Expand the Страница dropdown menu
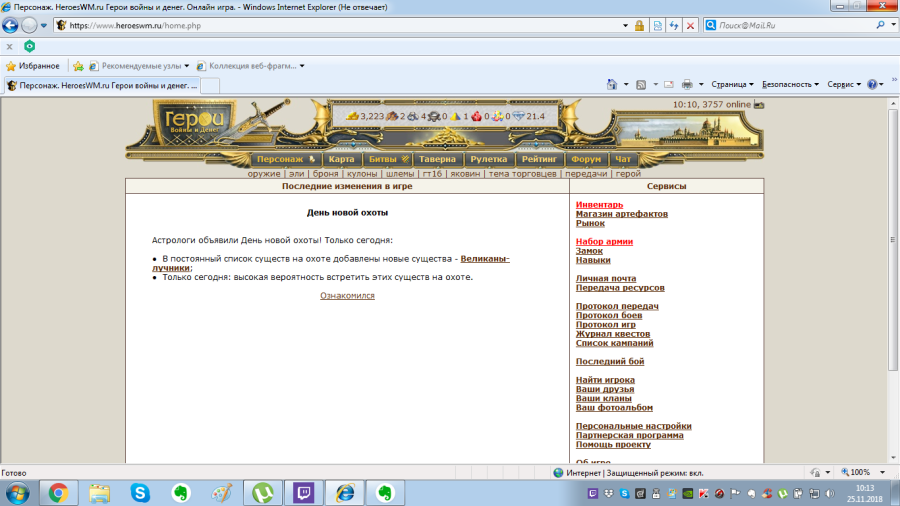This screenshot has width=900, height=506. point(731,85)
